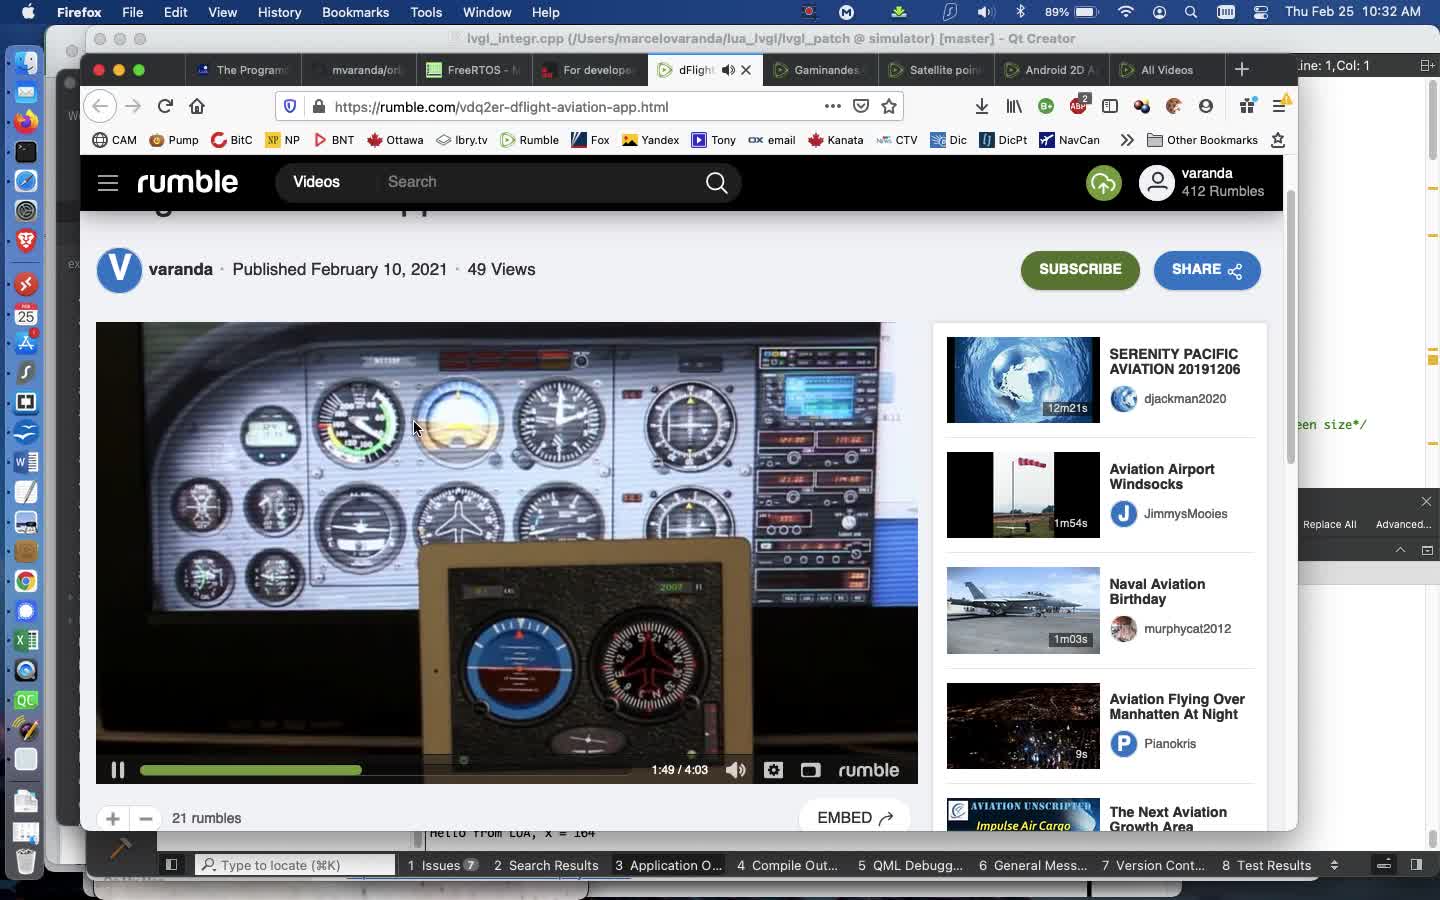Screen dimensions: 1440x900
Task: Click the green upload video icon
Action: (x=1104, y=183)
